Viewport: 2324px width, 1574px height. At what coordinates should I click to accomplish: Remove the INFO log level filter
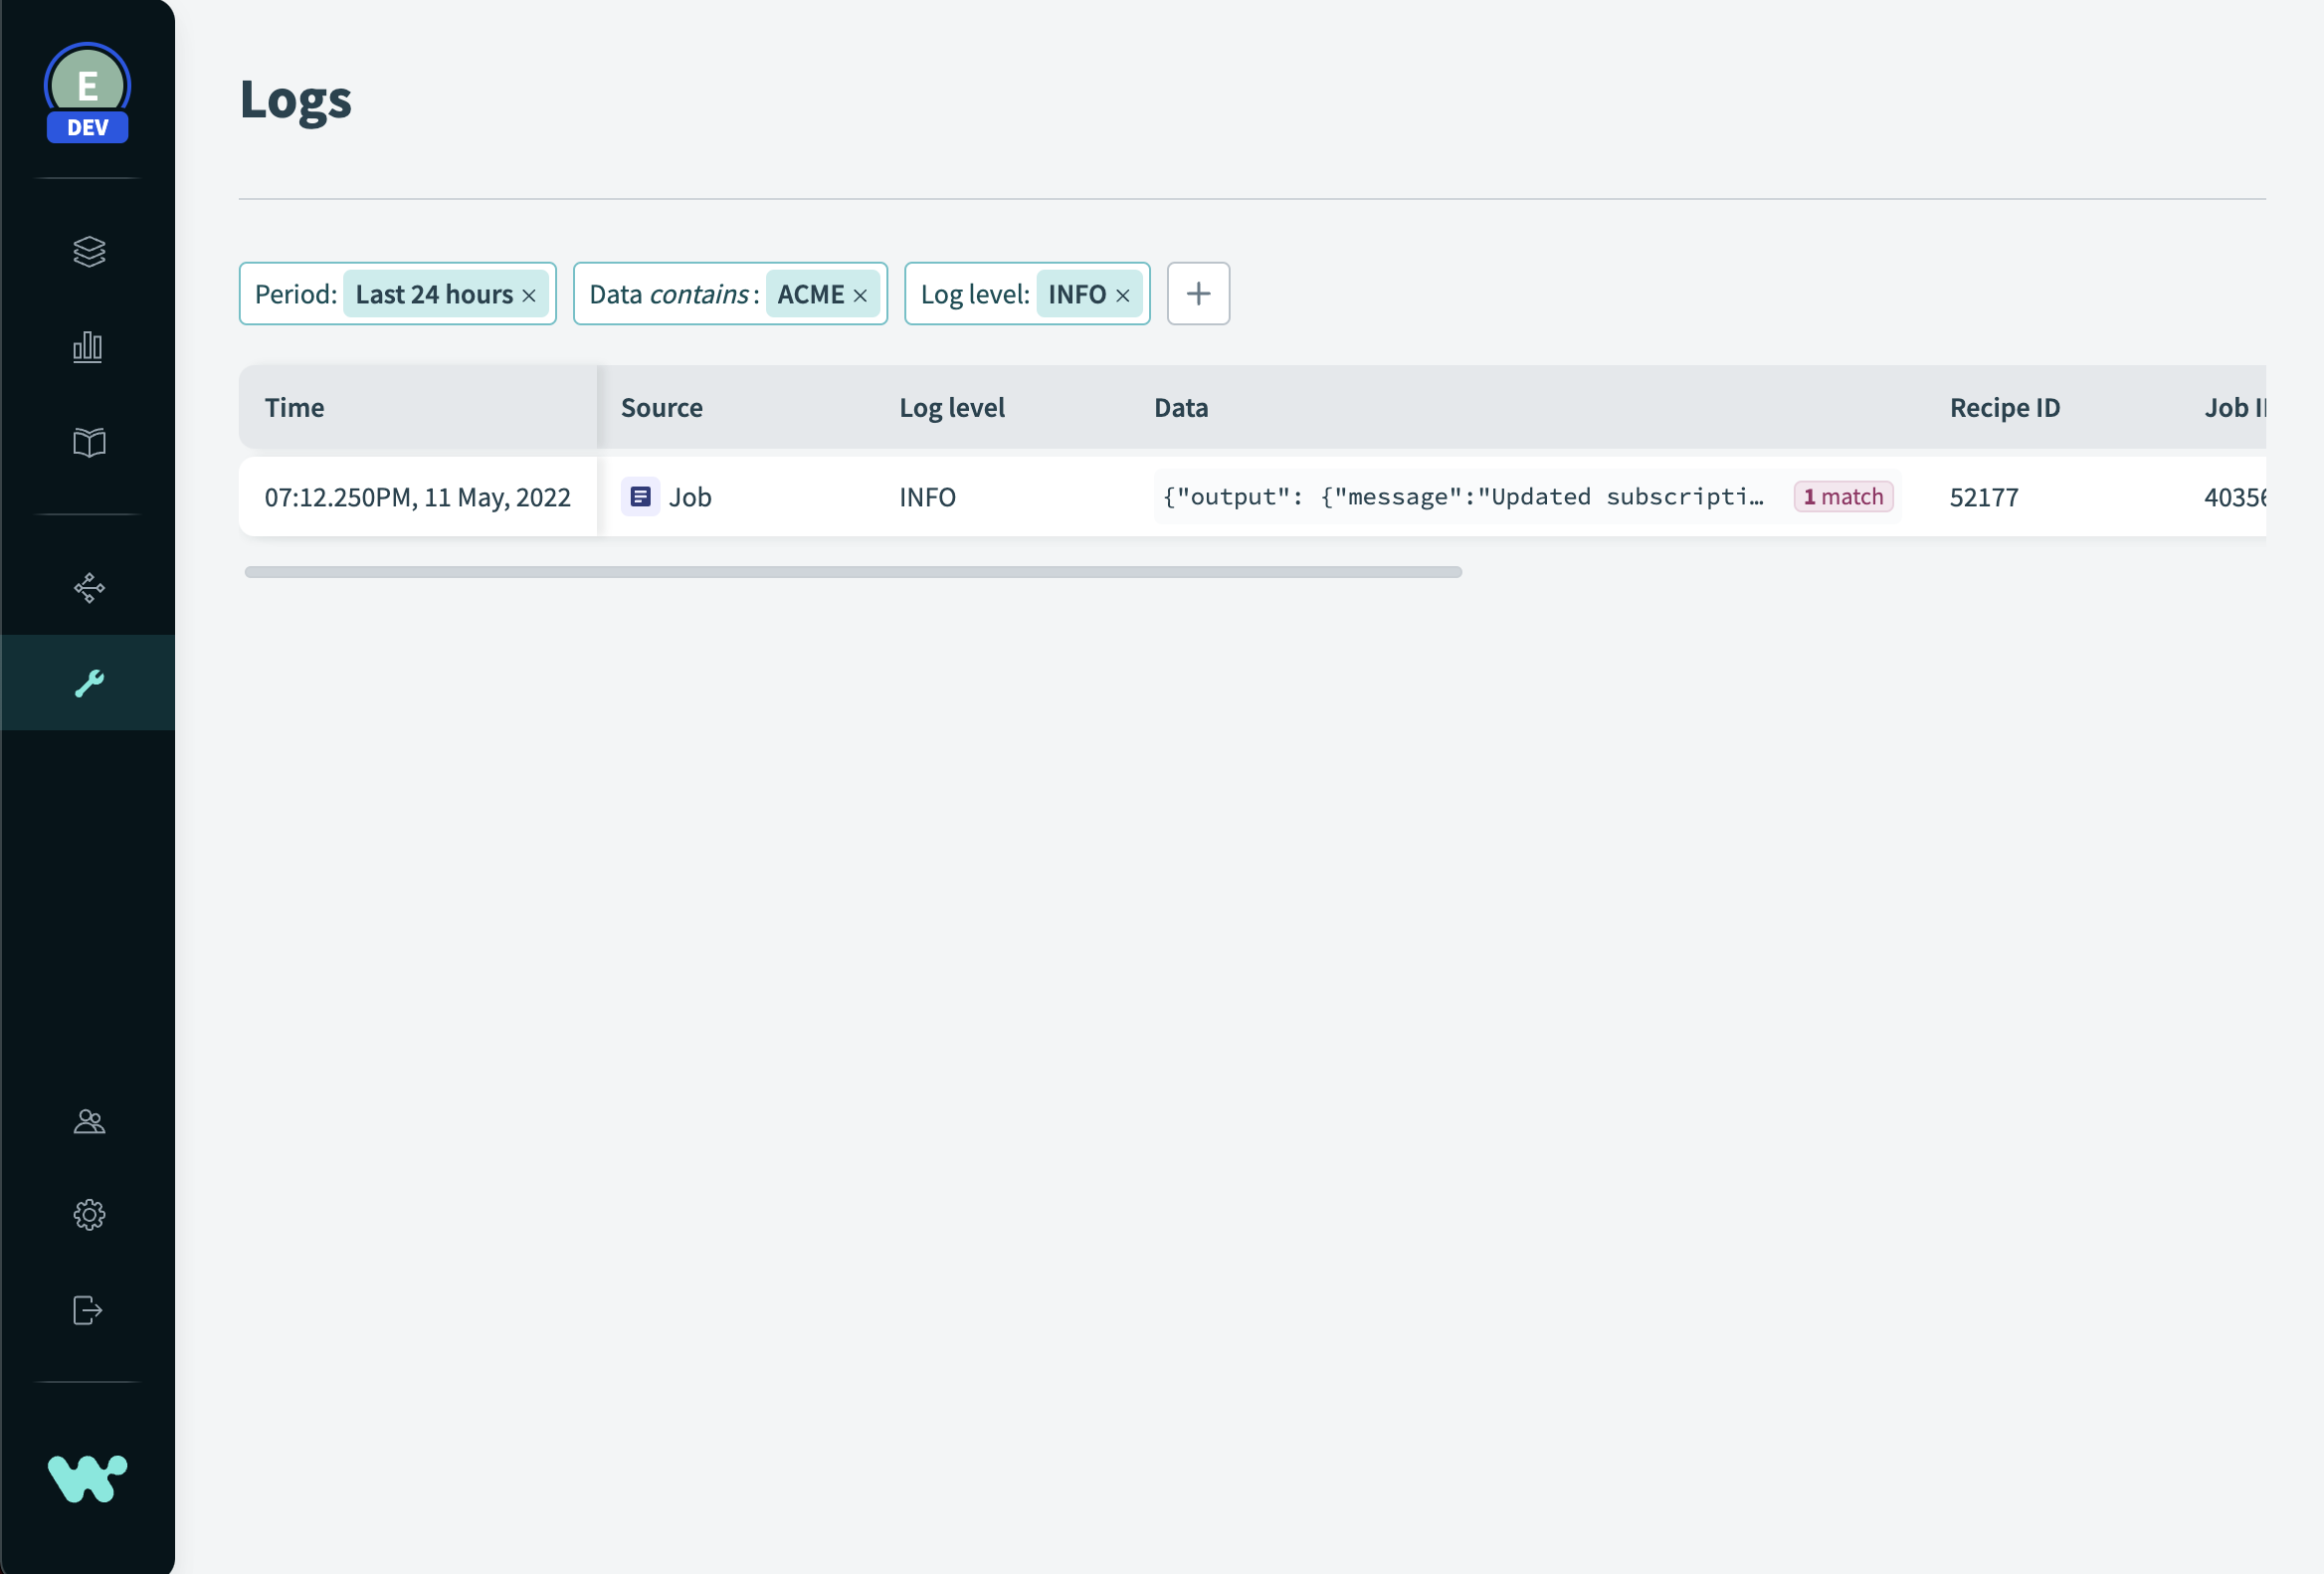click(x=1123, y=296)
